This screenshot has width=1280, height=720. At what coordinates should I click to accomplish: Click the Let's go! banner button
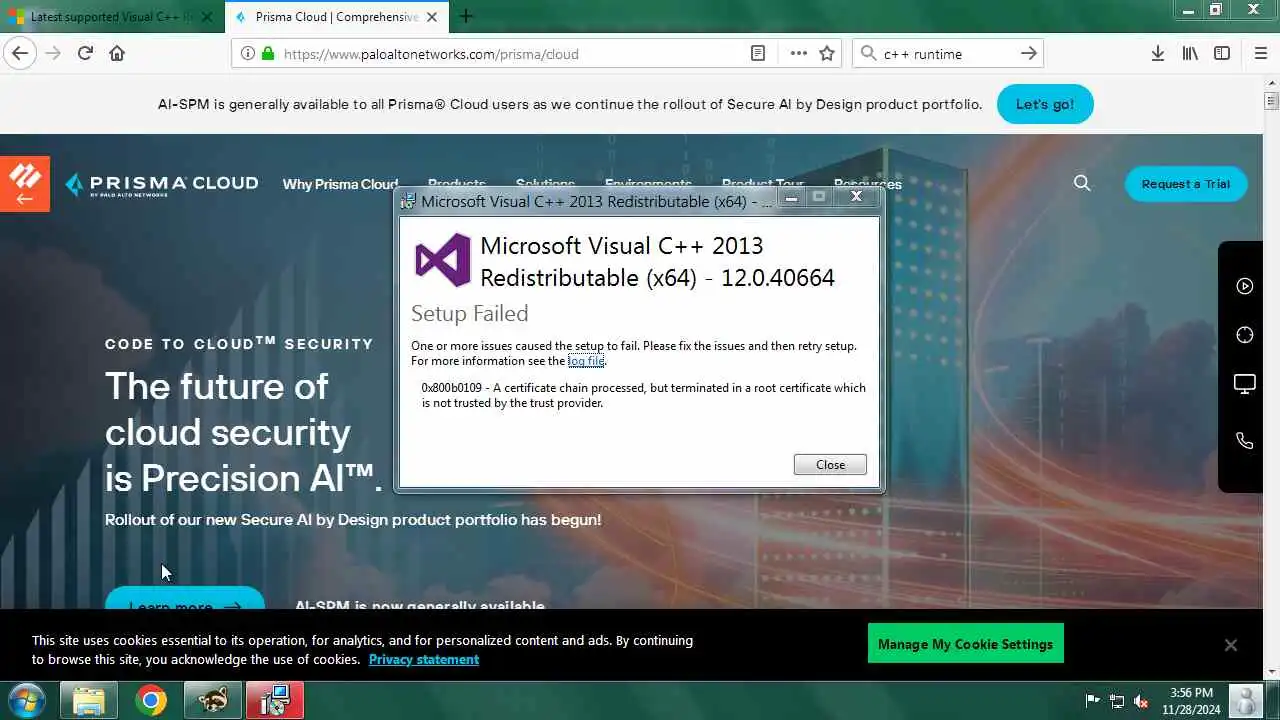[1045, 104]
